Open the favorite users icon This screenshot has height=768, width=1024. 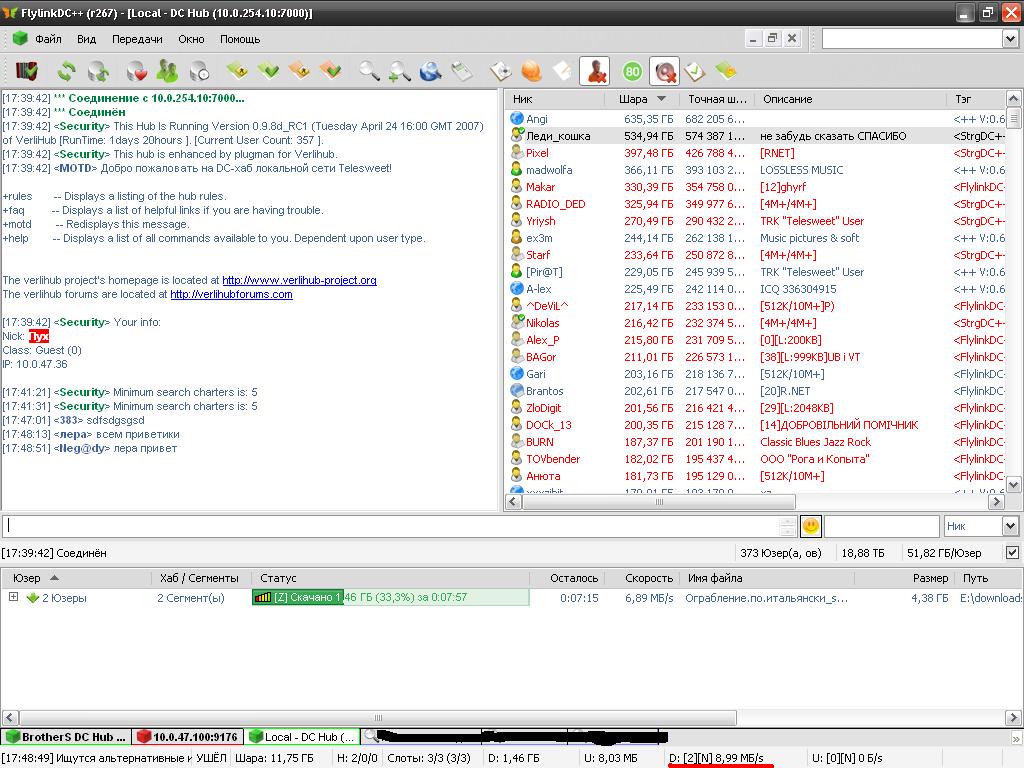(167, 71)
